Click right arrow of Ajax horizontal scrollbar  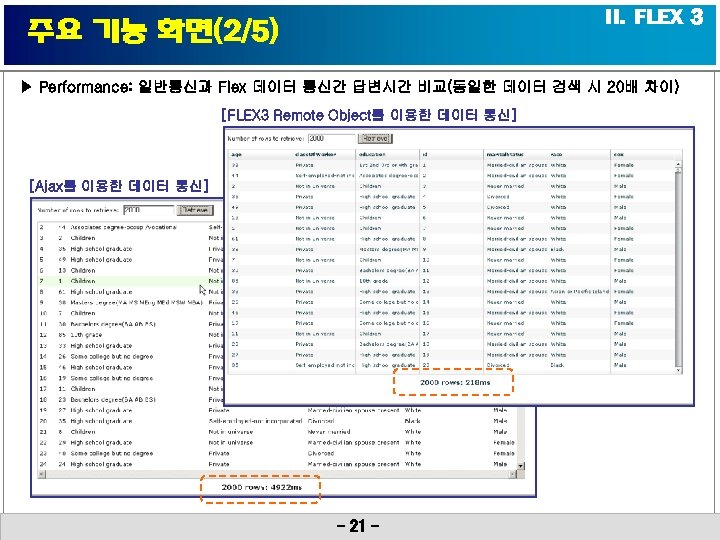coord(513,474)
